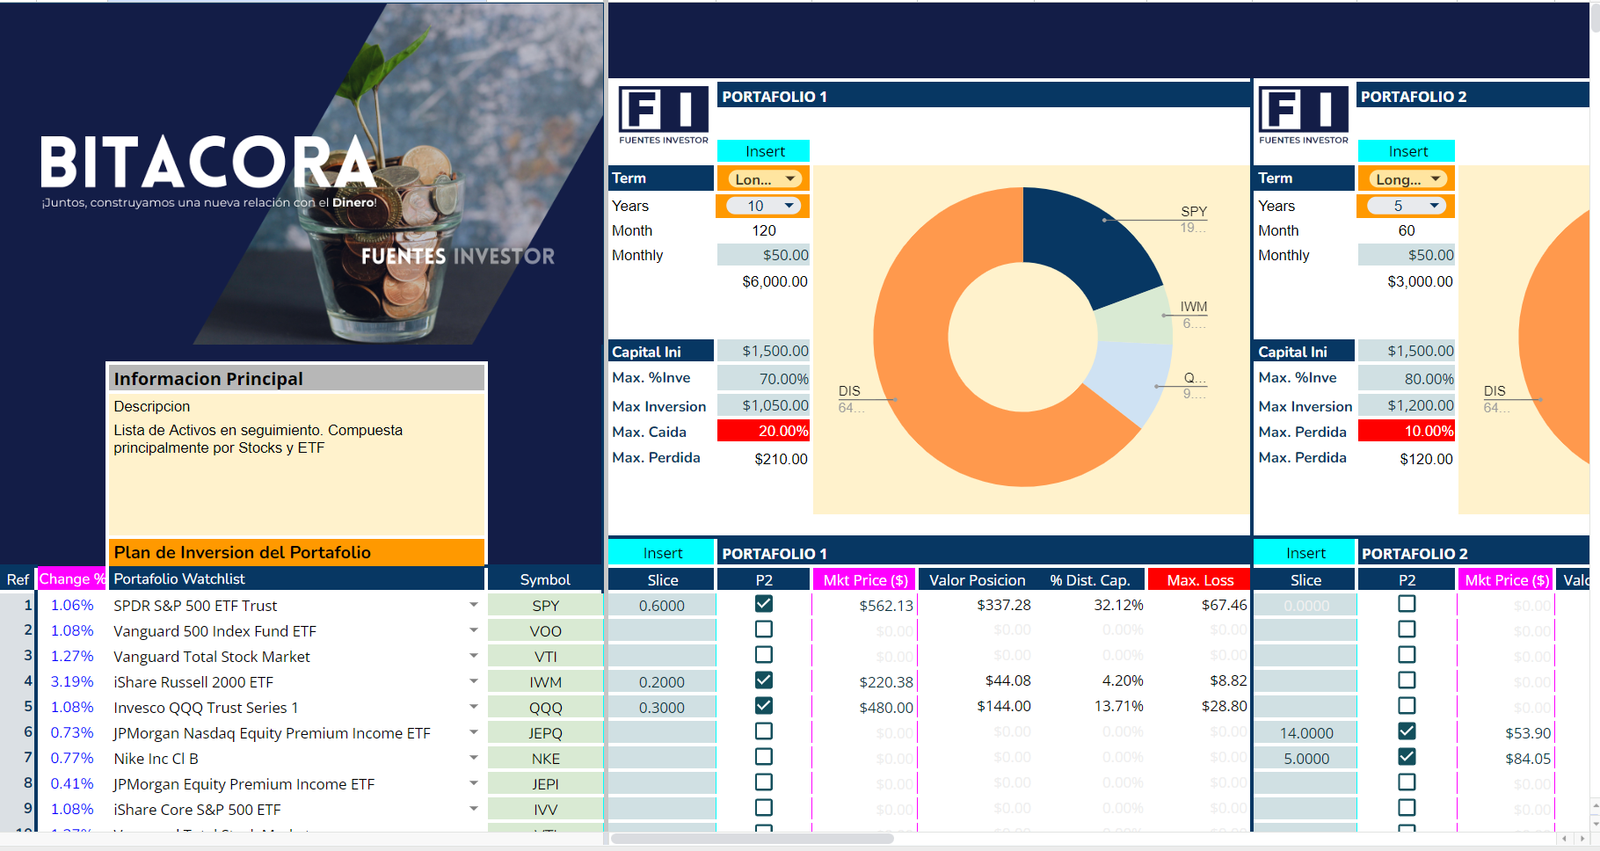Click the Mkt Price value $562.13
Screen dimensions: 1600x851
(x=886, y=606)
